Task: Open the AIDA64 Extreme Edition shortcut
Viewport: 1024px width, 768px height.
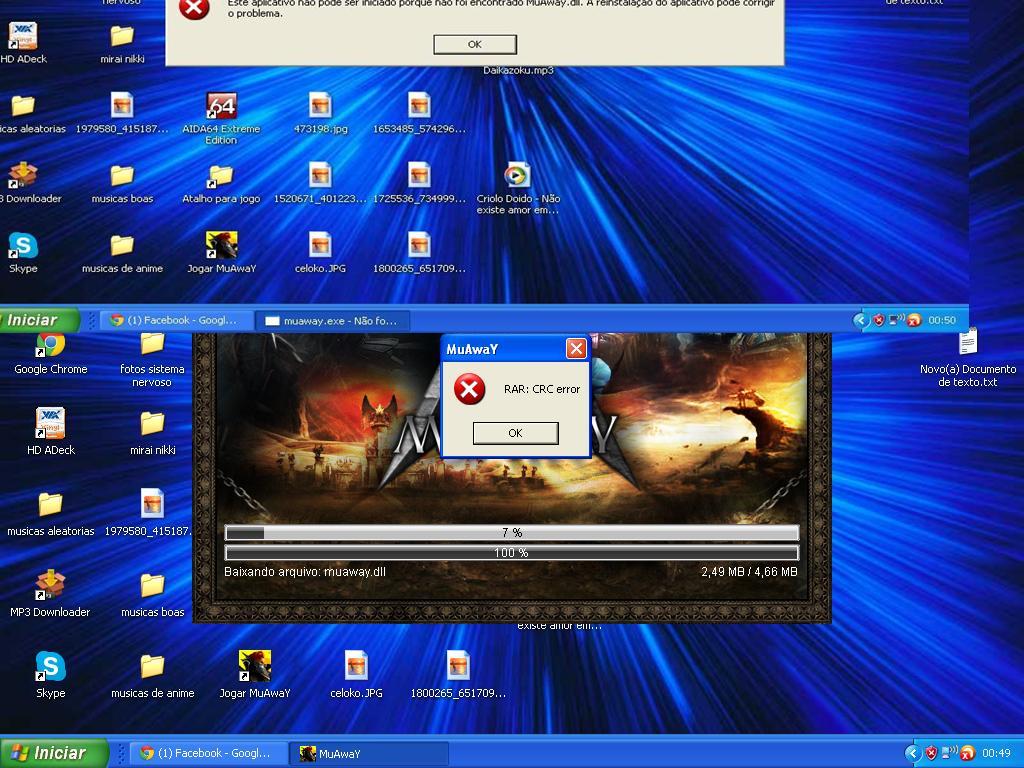Action: coord(221,107)
